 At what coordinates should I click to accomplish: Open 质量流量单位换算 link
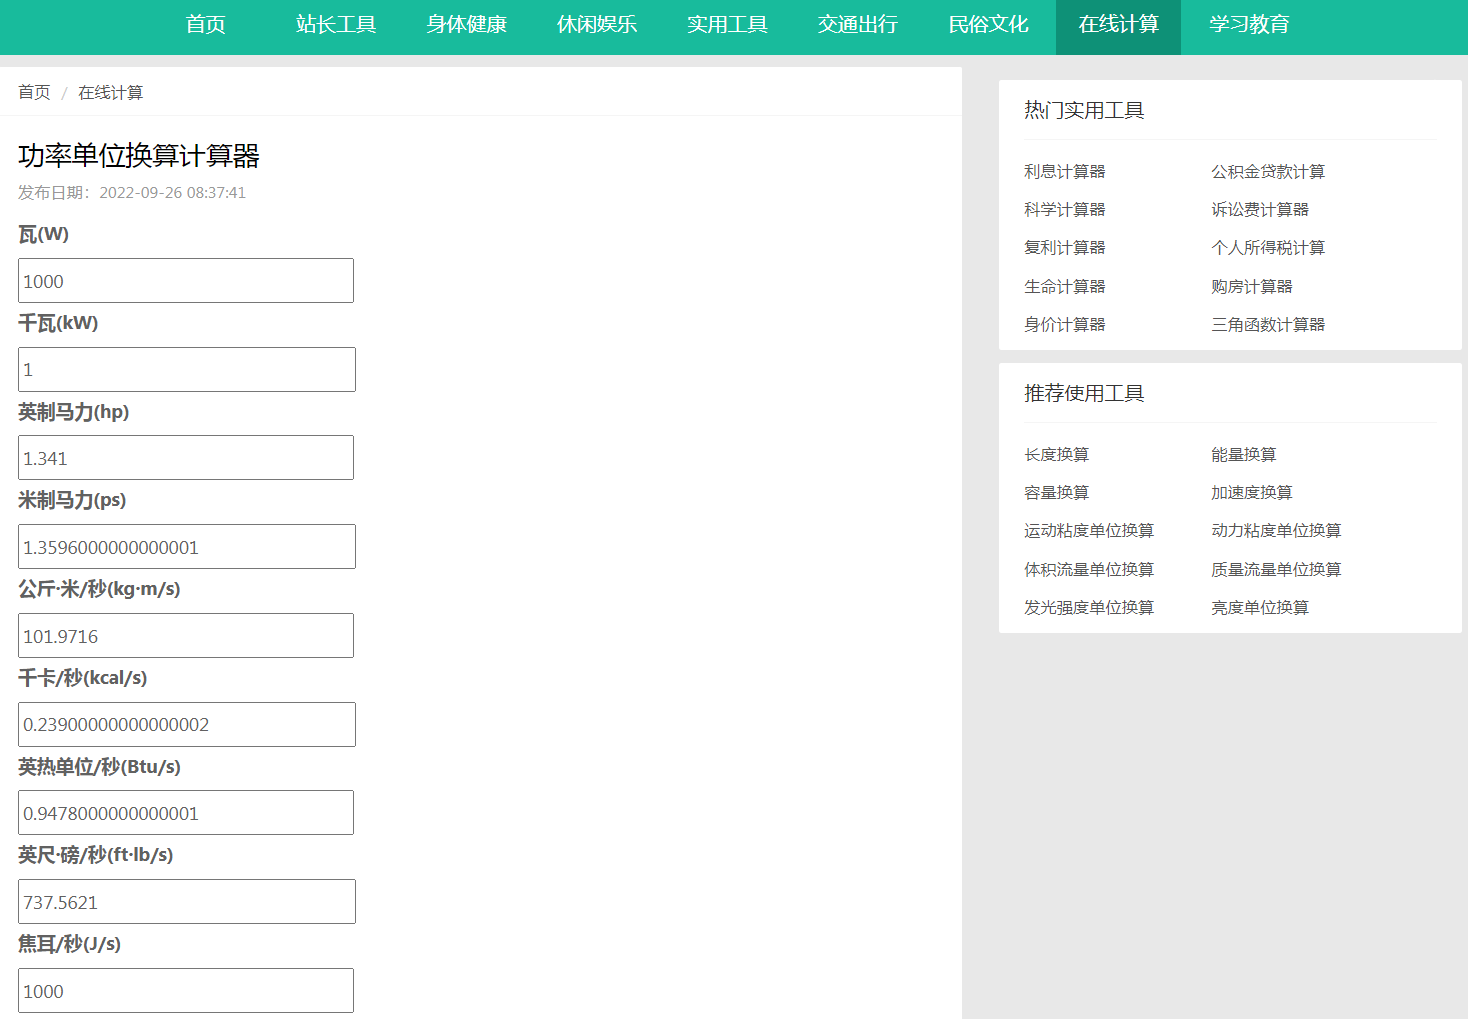coord(1275,570)
